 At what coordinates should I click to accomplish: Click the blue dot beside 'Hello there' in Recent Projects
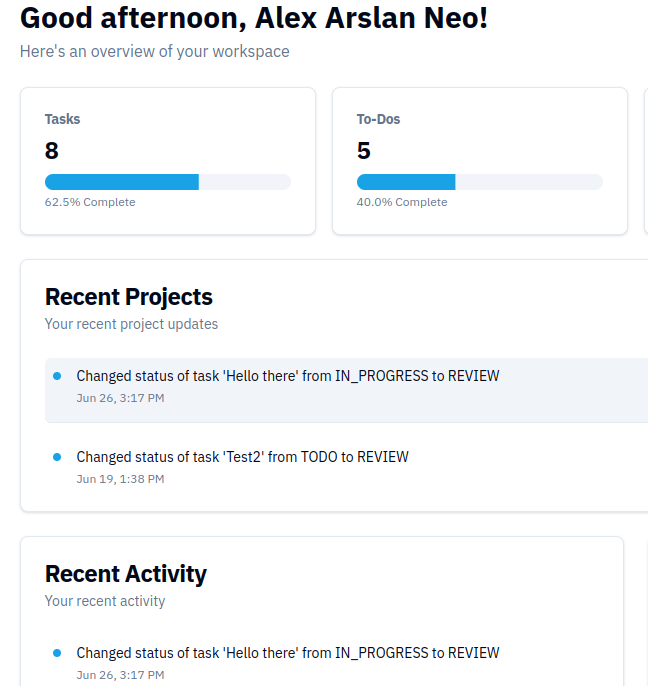[x=57, y=376]
